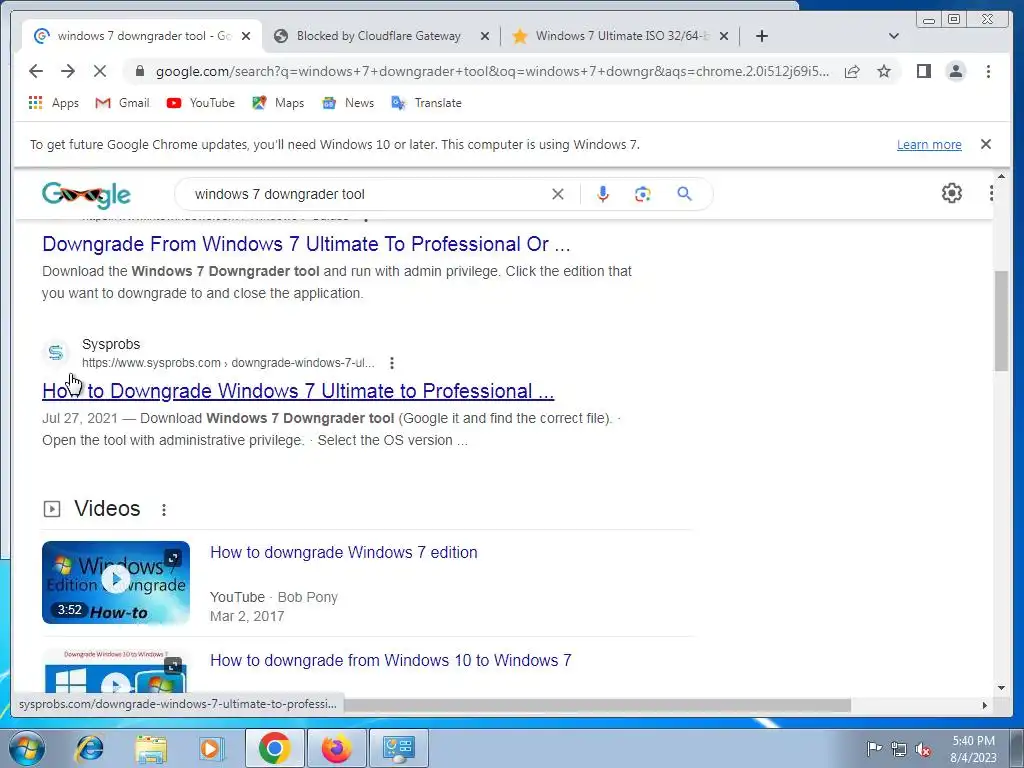Click the scrollbar down arrow
1024x768 pixels.
[x=1001, y=688]
